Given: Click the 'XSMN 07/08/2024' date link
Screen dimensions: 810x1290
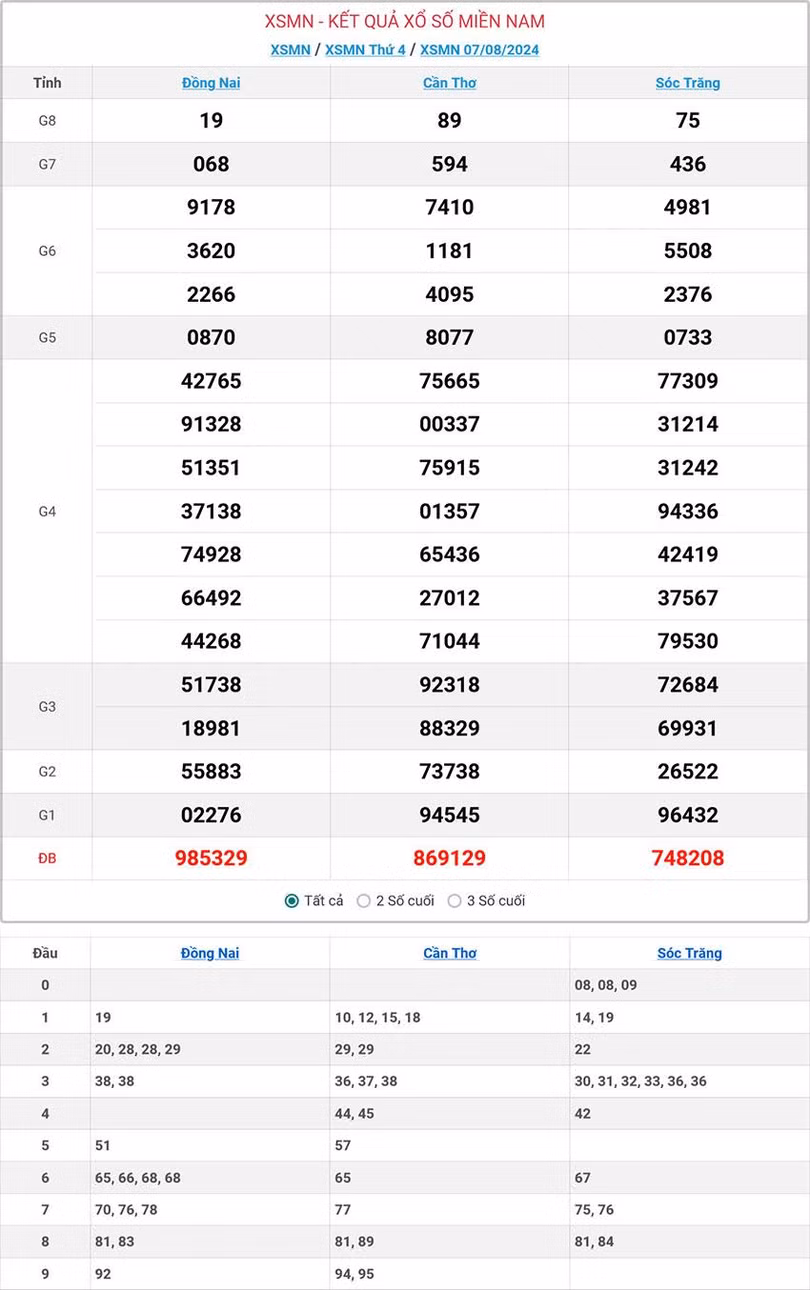Looking at the screenshot, I should [479, 50].
